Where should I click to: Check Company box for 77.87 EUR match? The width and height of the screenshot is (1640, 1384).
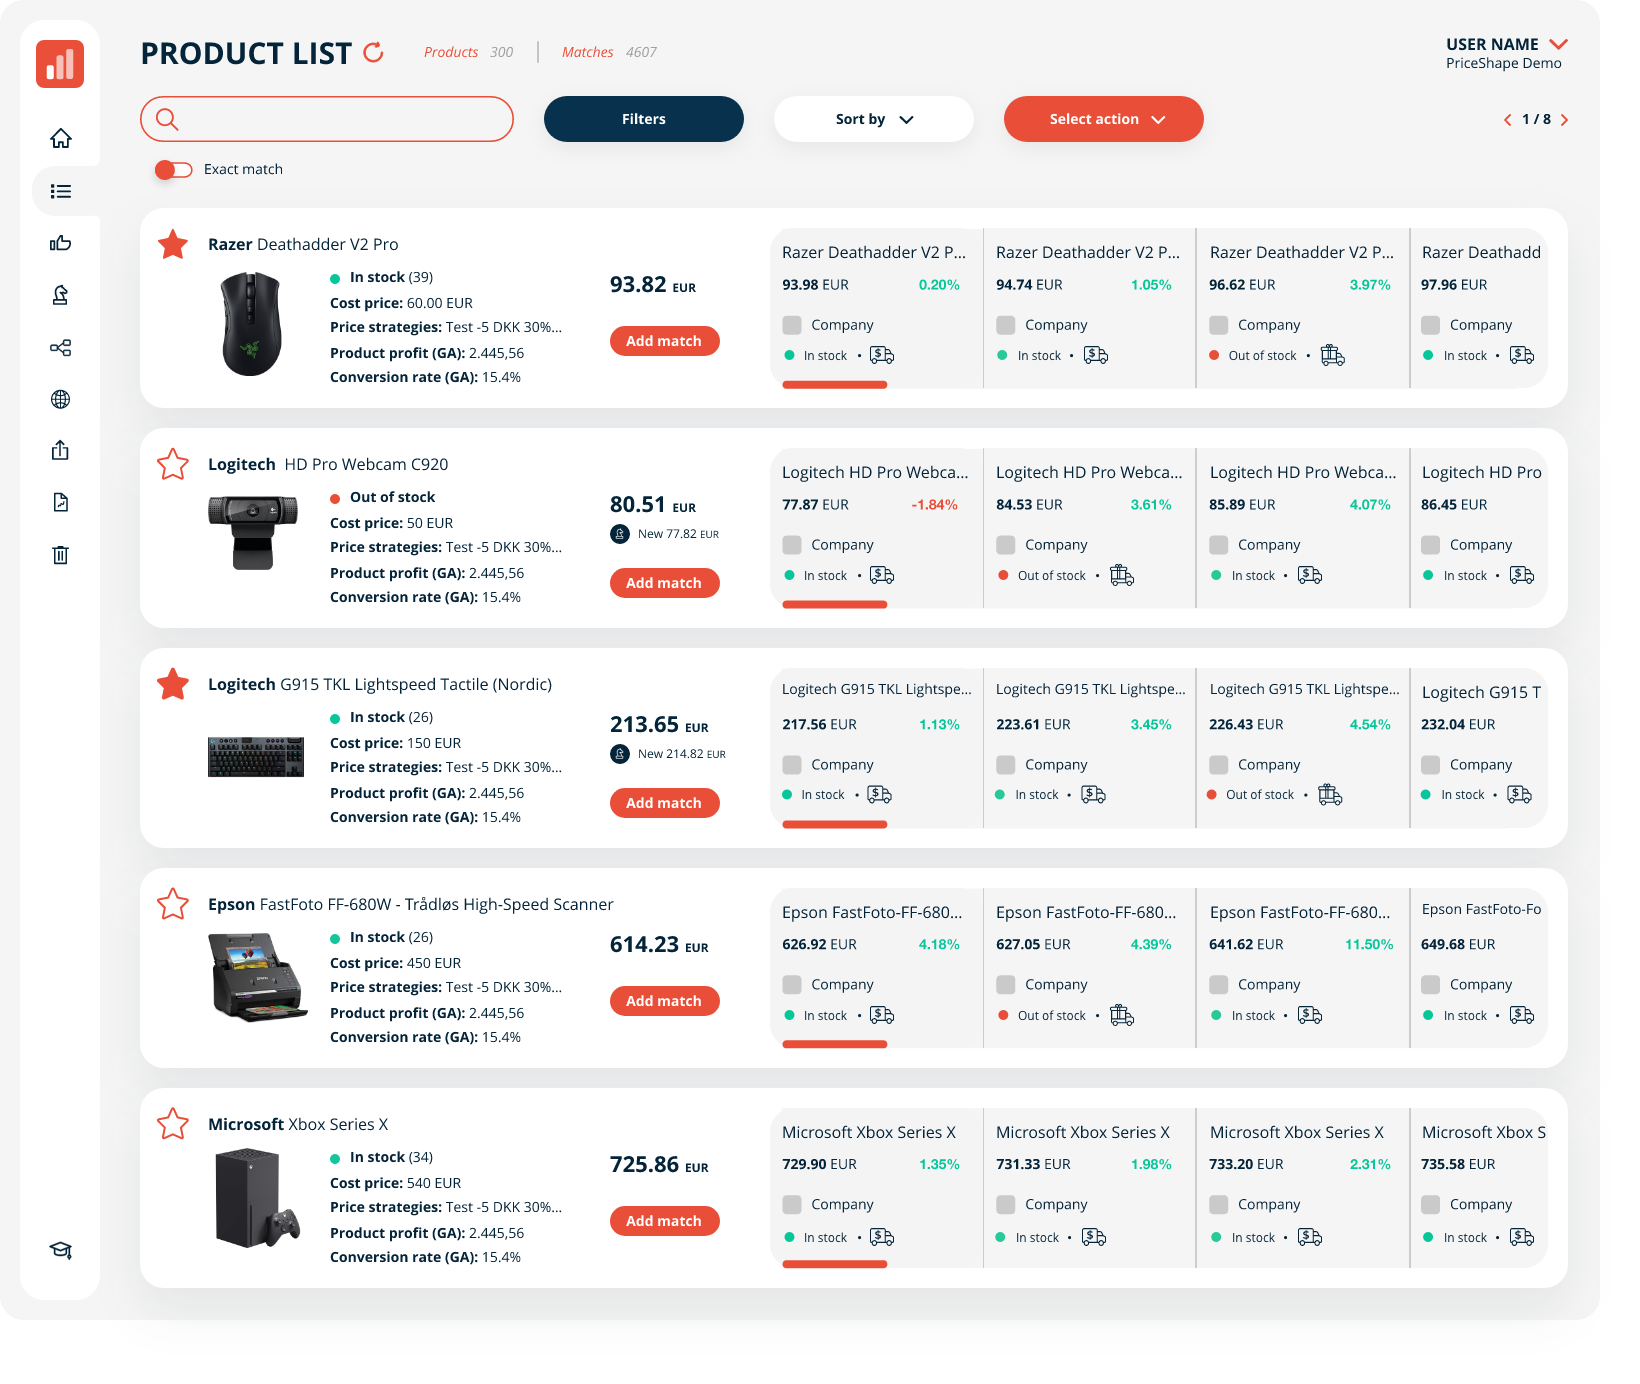[792, 545]
